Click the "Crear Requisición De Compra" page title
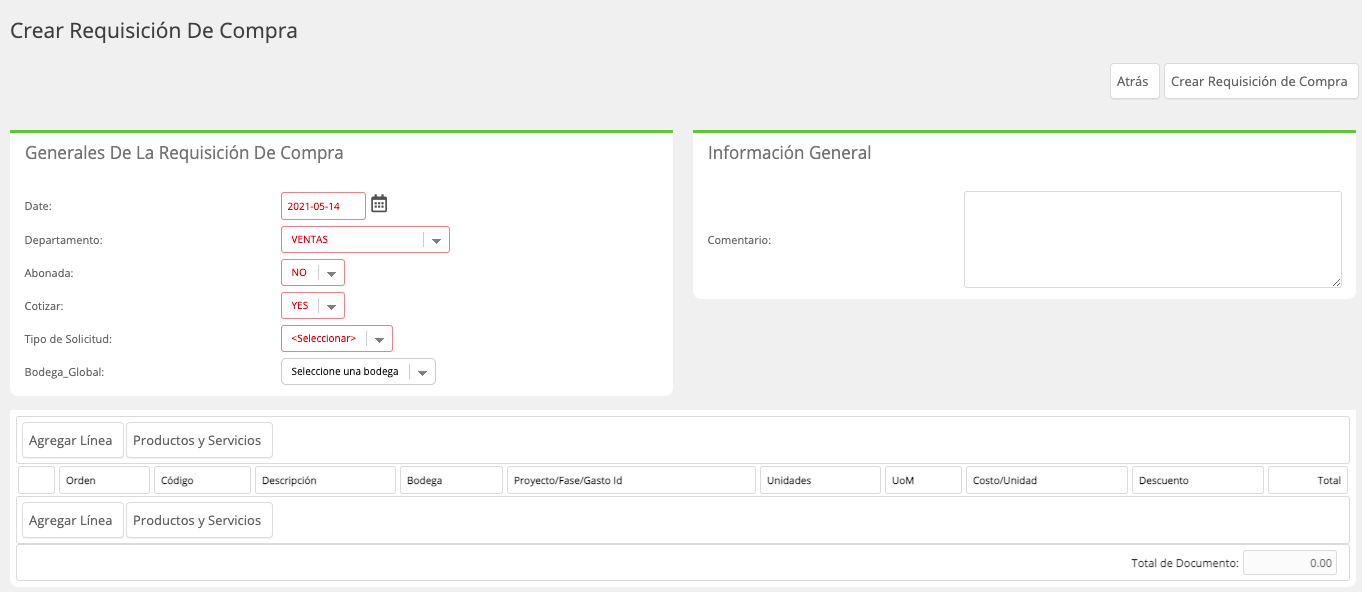Screen dimensions: 1362x592 [x=154, y=31]
